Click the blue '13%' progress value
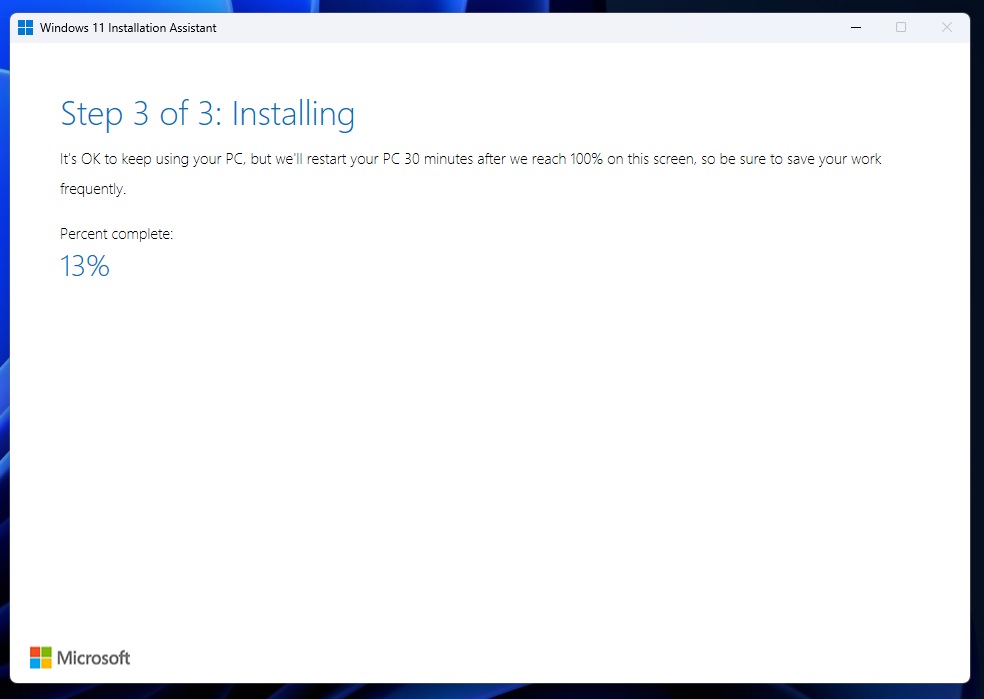Screen dimensions: 984x699 pos(84,266)
